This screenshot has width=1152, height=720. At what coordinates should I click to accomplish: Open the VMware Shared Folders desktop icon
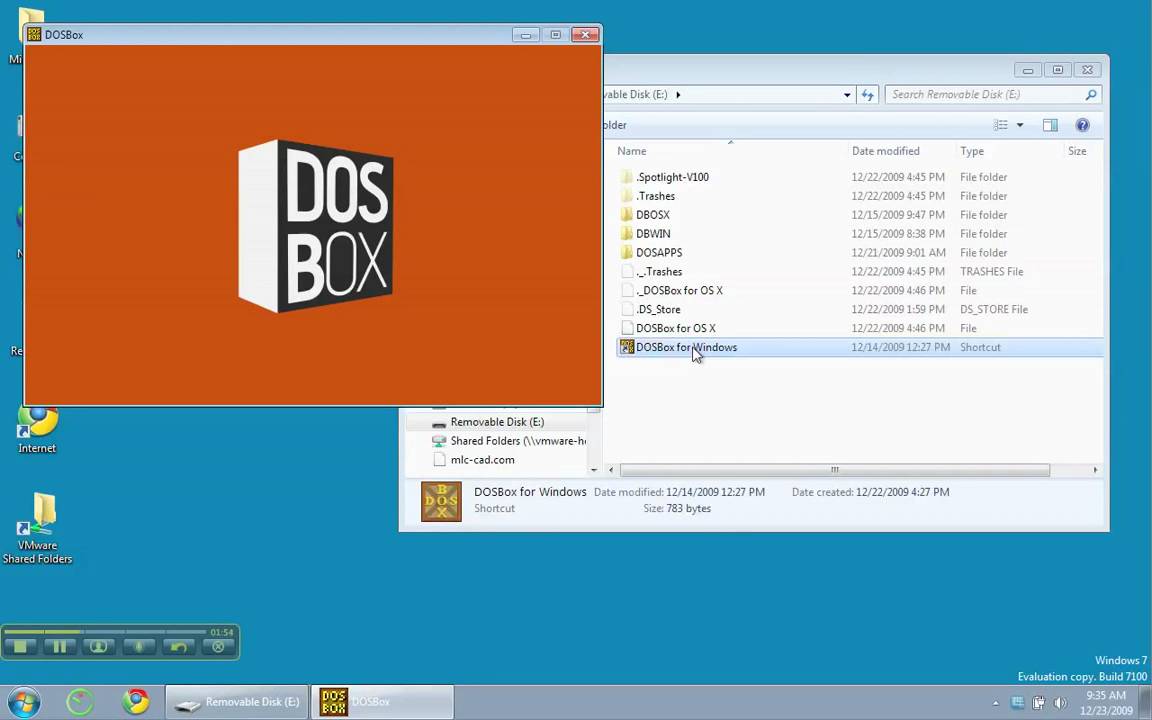[x=37, y=529]
